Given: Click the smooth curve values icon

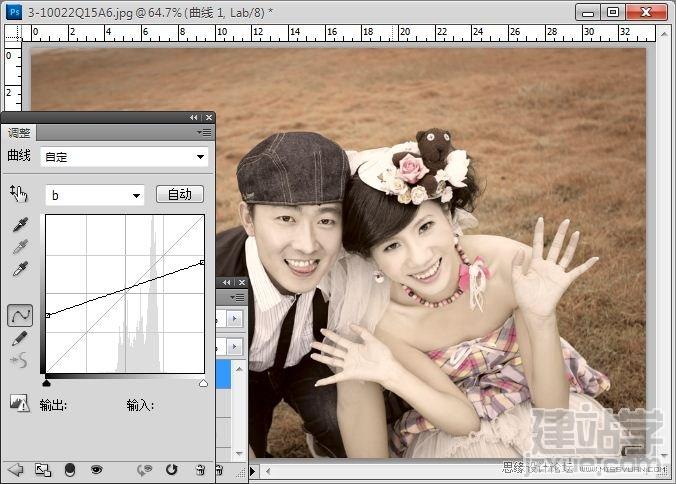Looking at the screenshot, I should [x=19, y=360].
